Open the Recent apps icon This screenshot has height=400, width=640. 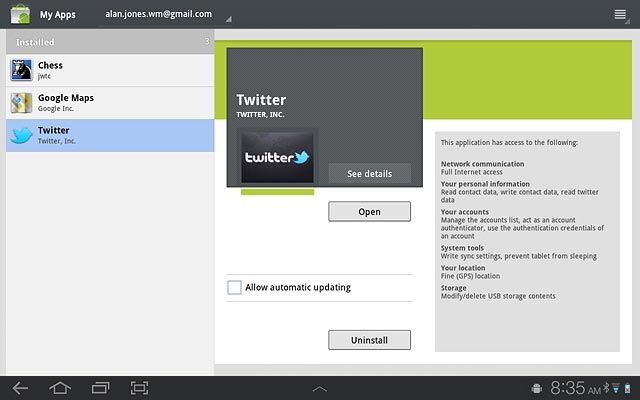(x=100, y=387)
